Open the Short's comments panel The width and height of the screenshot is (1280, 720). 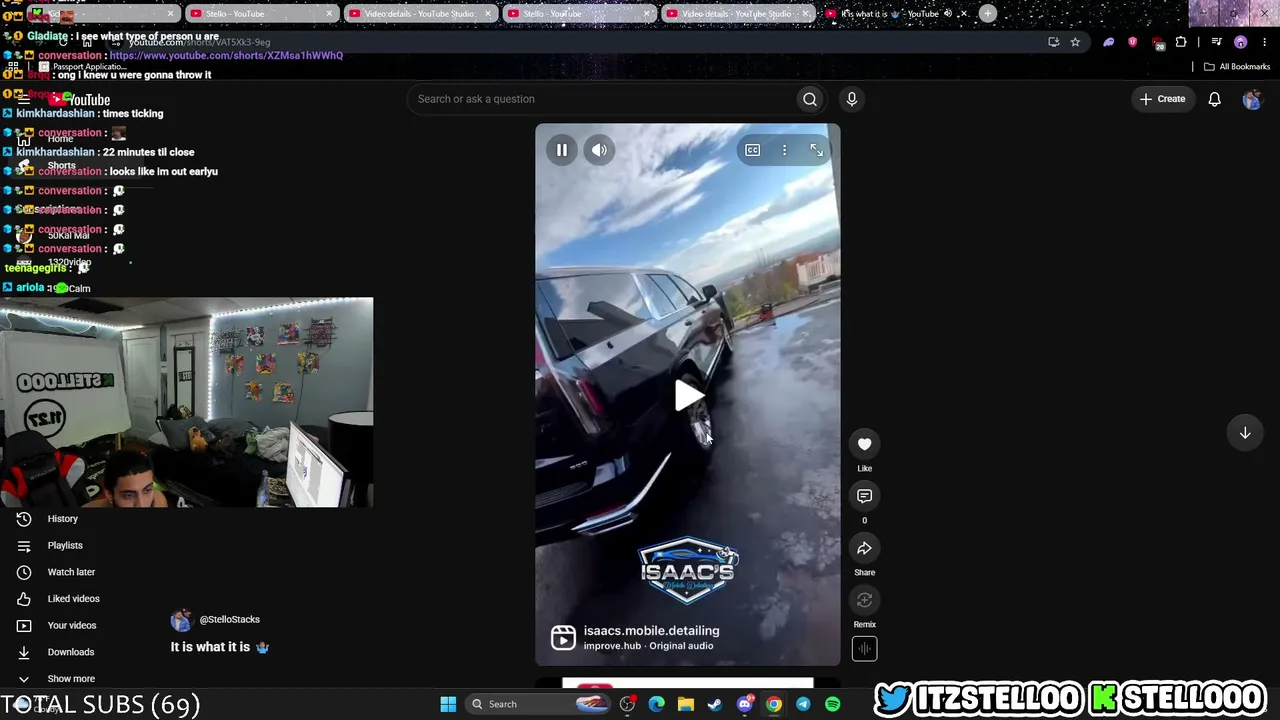pos(864,496)
